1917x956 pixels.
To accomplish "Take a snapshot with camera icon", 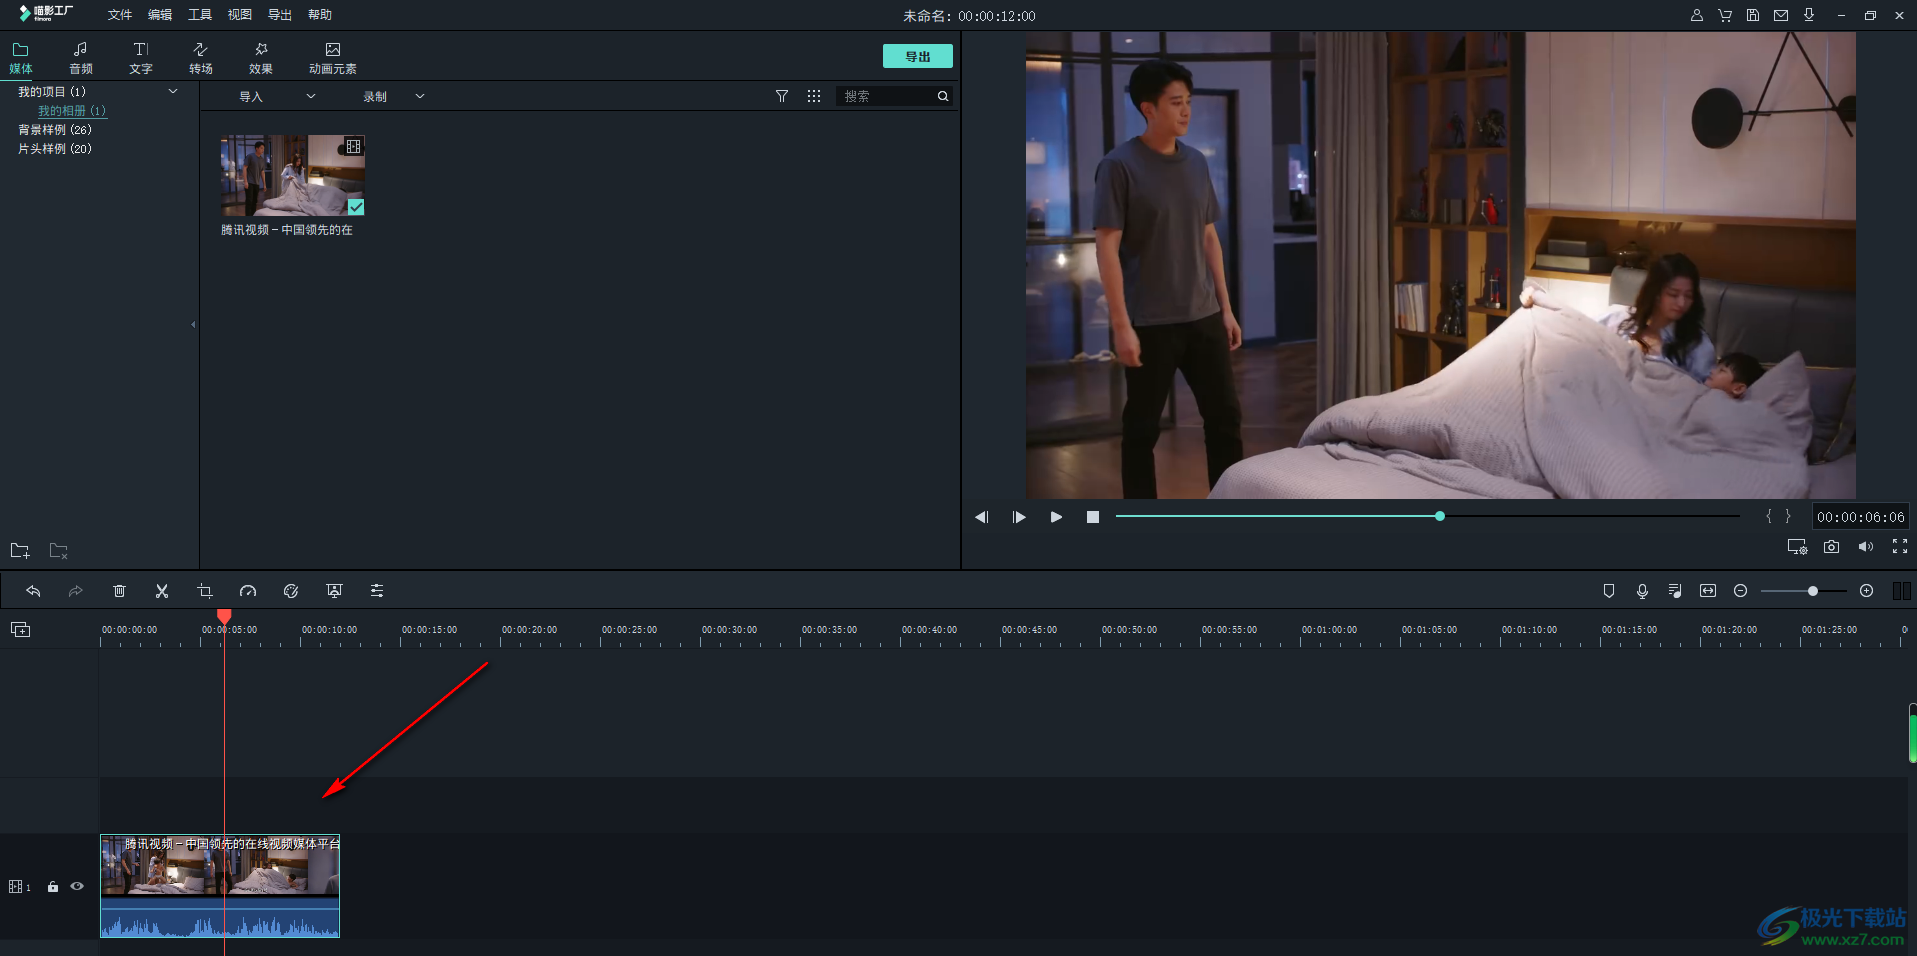I will tap(1831, 547).
